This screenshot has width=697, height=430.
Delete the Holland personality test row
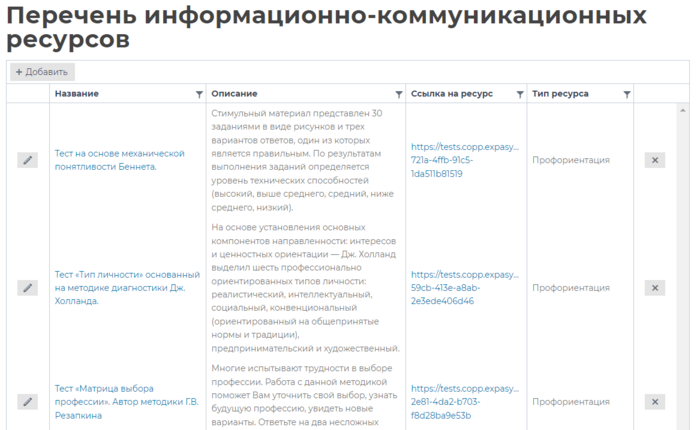tap(655, 288)
